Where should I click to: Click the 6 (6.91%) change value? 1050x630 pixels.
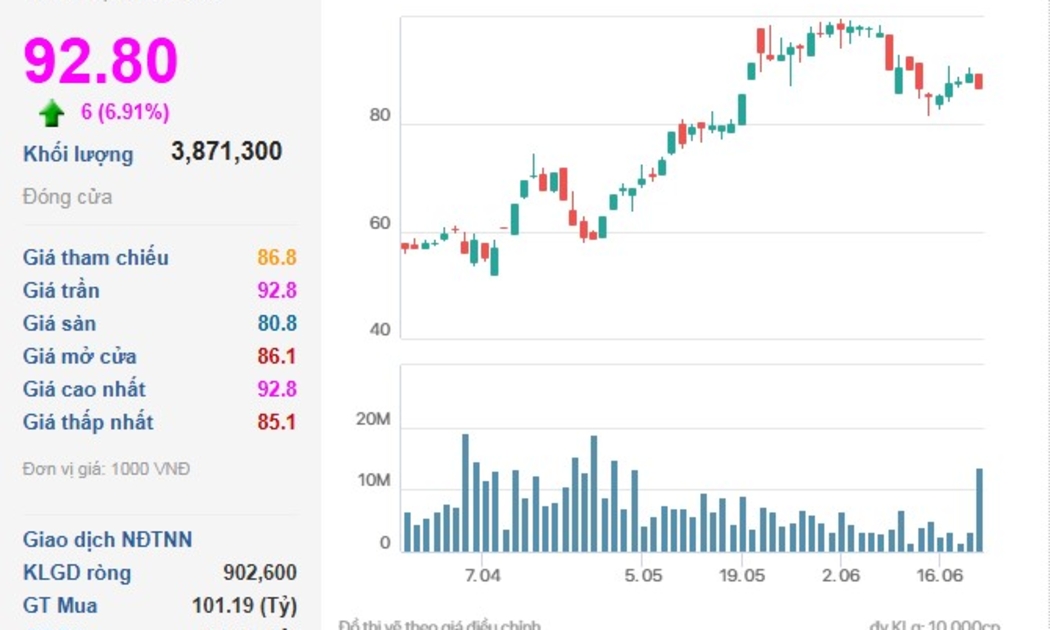pyautogui.click(x=125, y=112)
